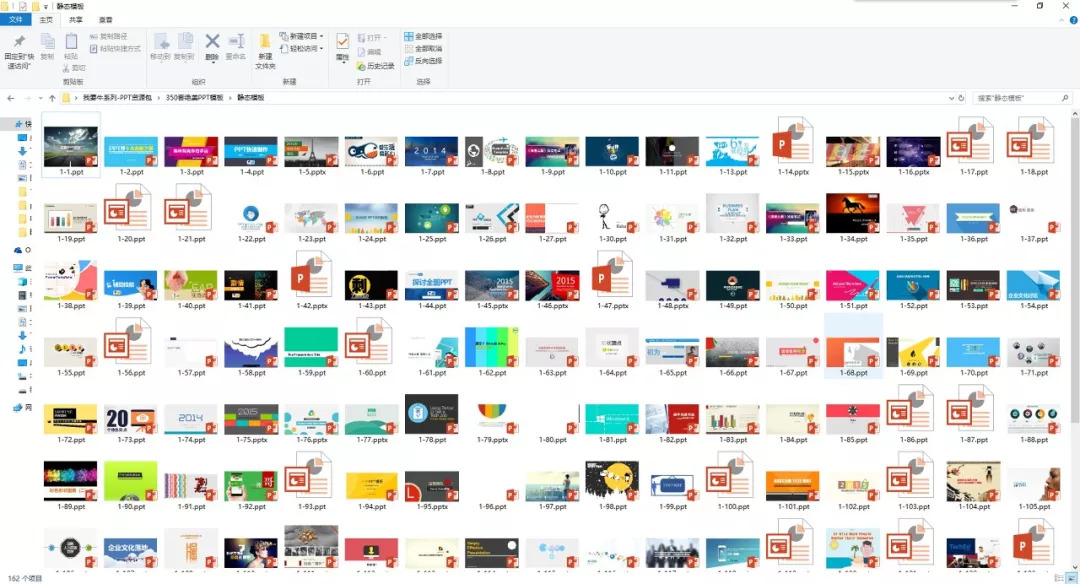Switch to details view toggle at bottom right
Image resolution: width=1080 pixels, height=584 pixels.
[1059, 578]
